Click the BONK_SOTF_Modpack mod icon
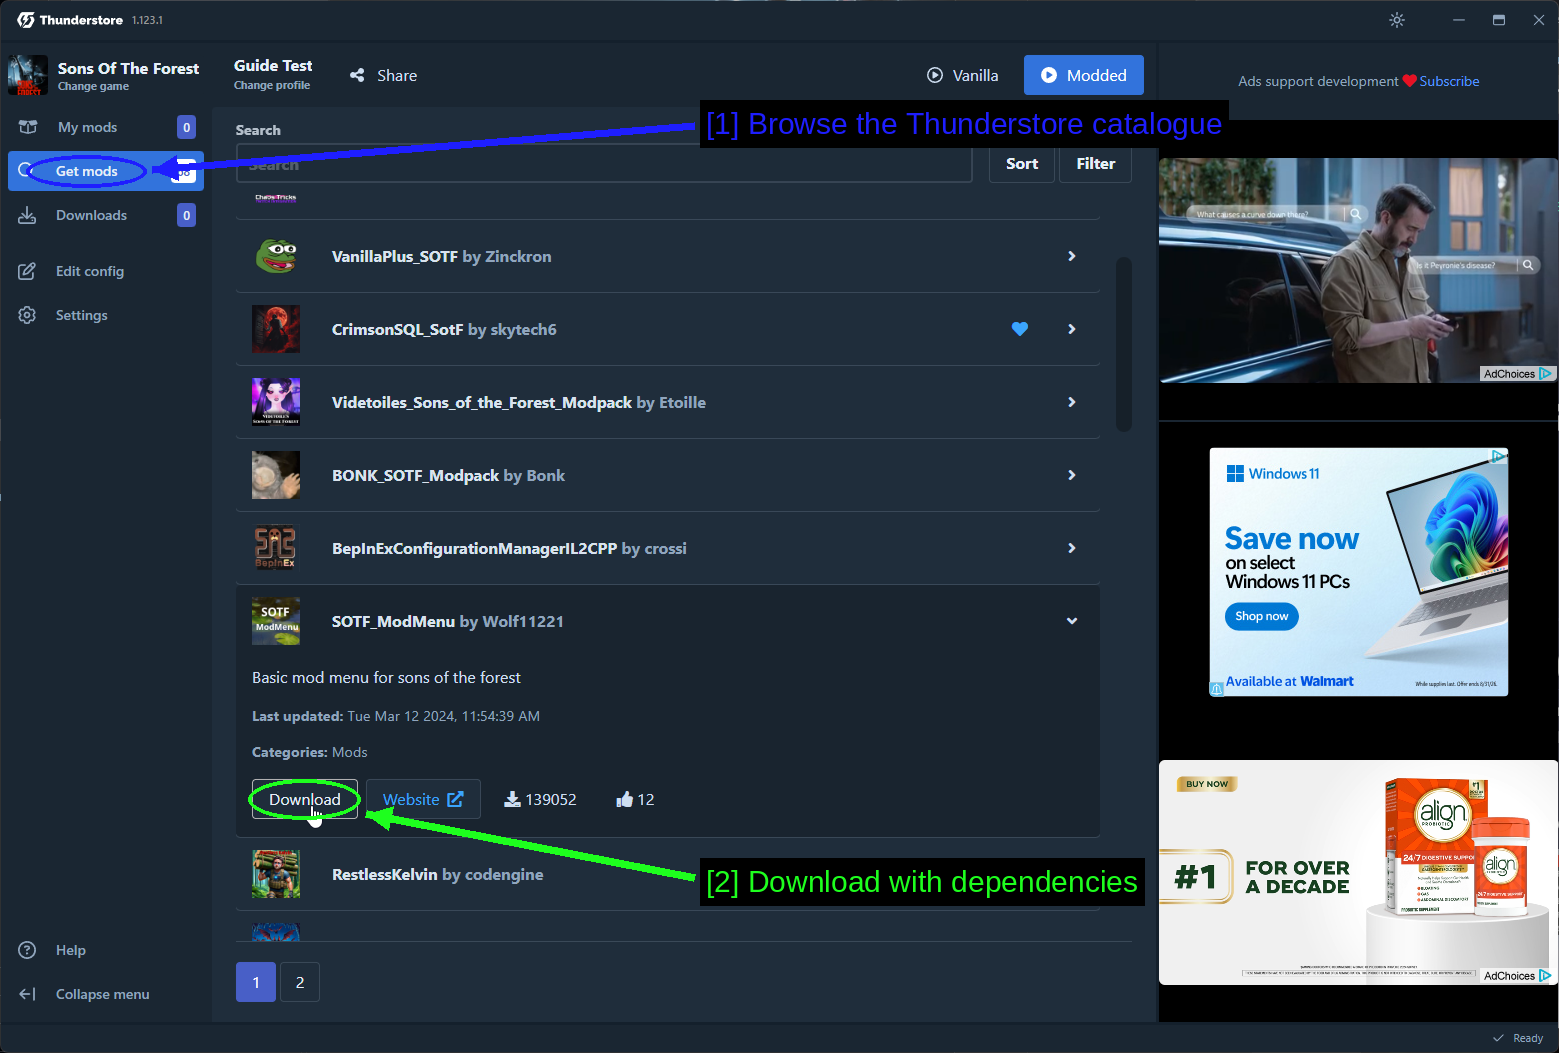Screen dimensions: 1559x1053 276,475
